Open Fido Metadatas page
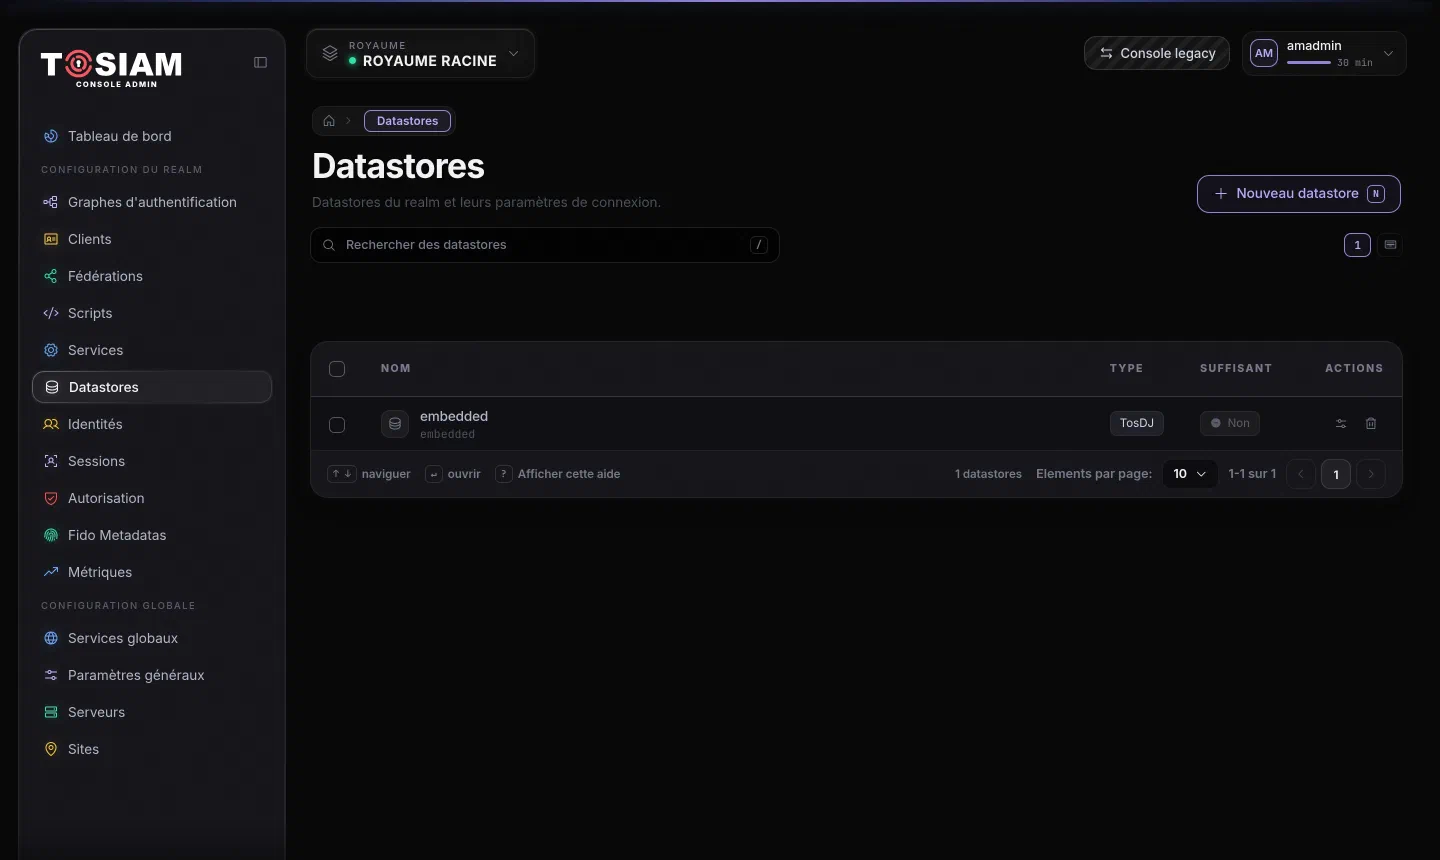Screen dimensions: 1440x860 pyautogui.click(x=152, y=535)
